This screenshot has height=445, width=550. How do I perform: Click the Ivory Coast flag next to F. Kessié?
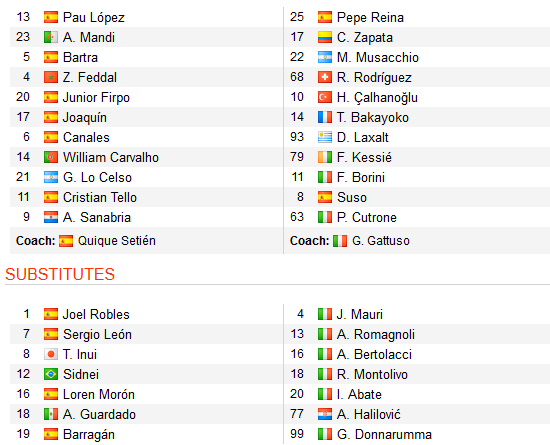325,157
